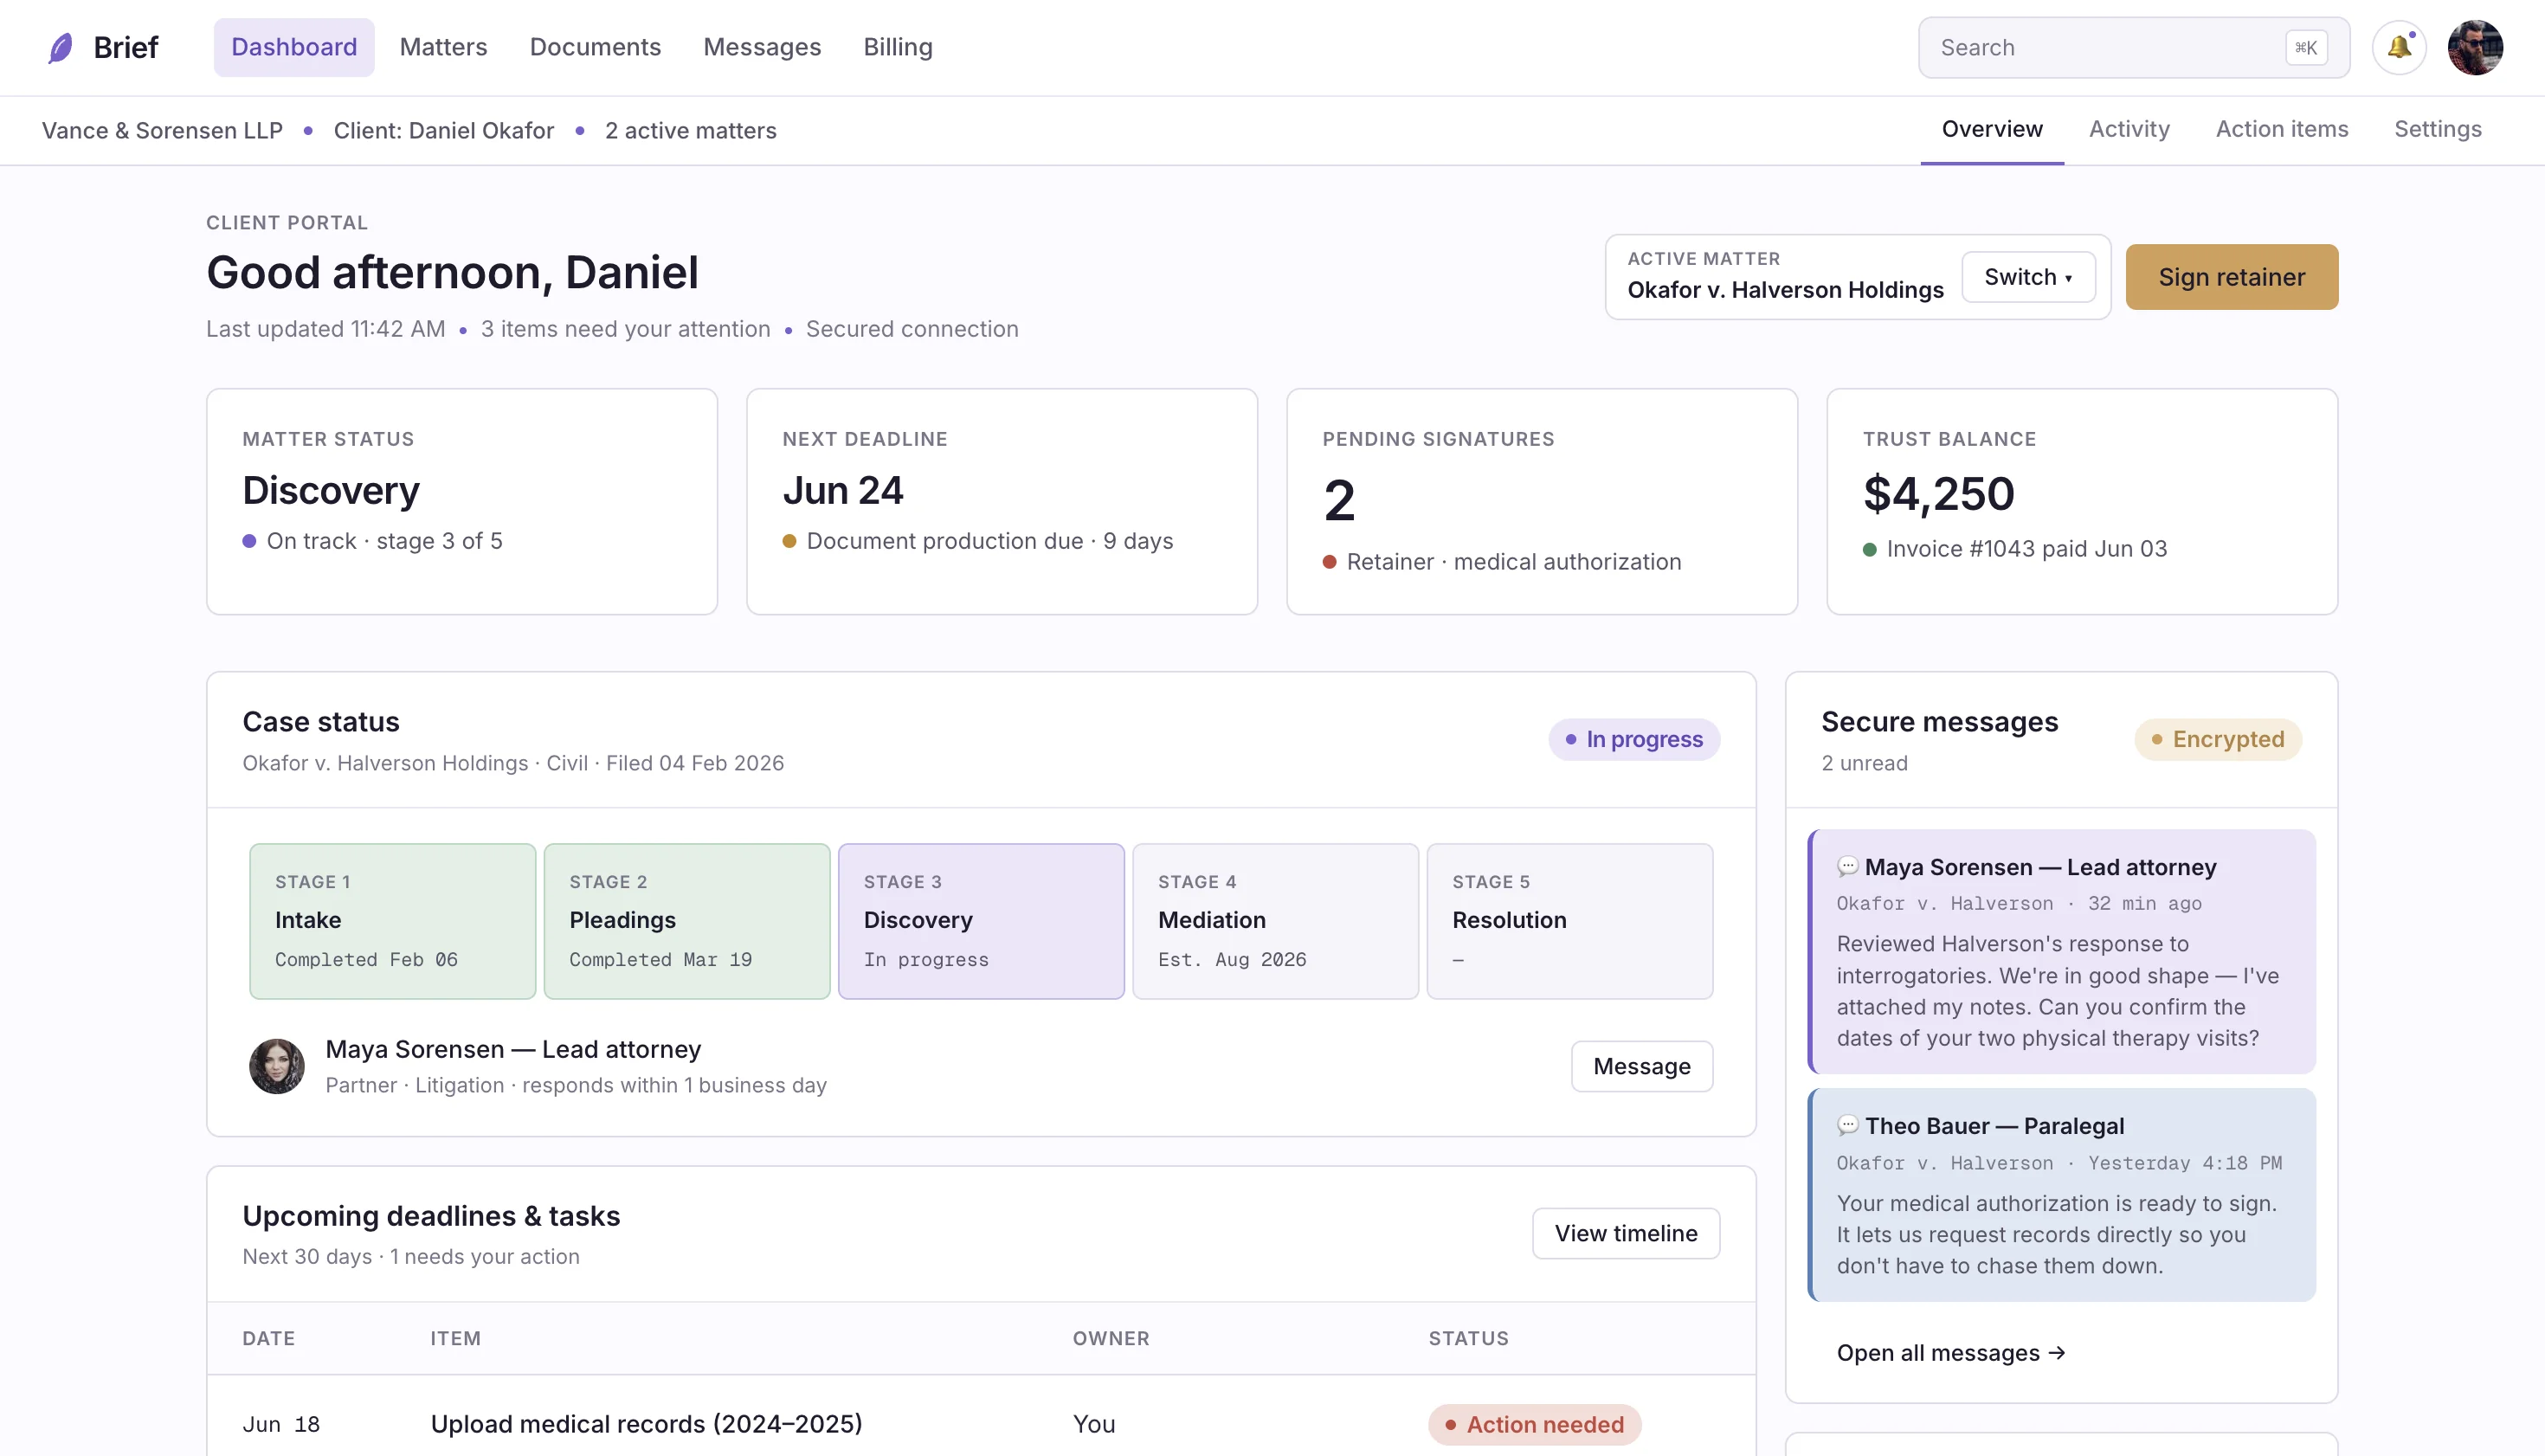This screenshot has width=2545, height=1456.
Task: Click '3 items need your attention' text
Action: pos(625,329)
